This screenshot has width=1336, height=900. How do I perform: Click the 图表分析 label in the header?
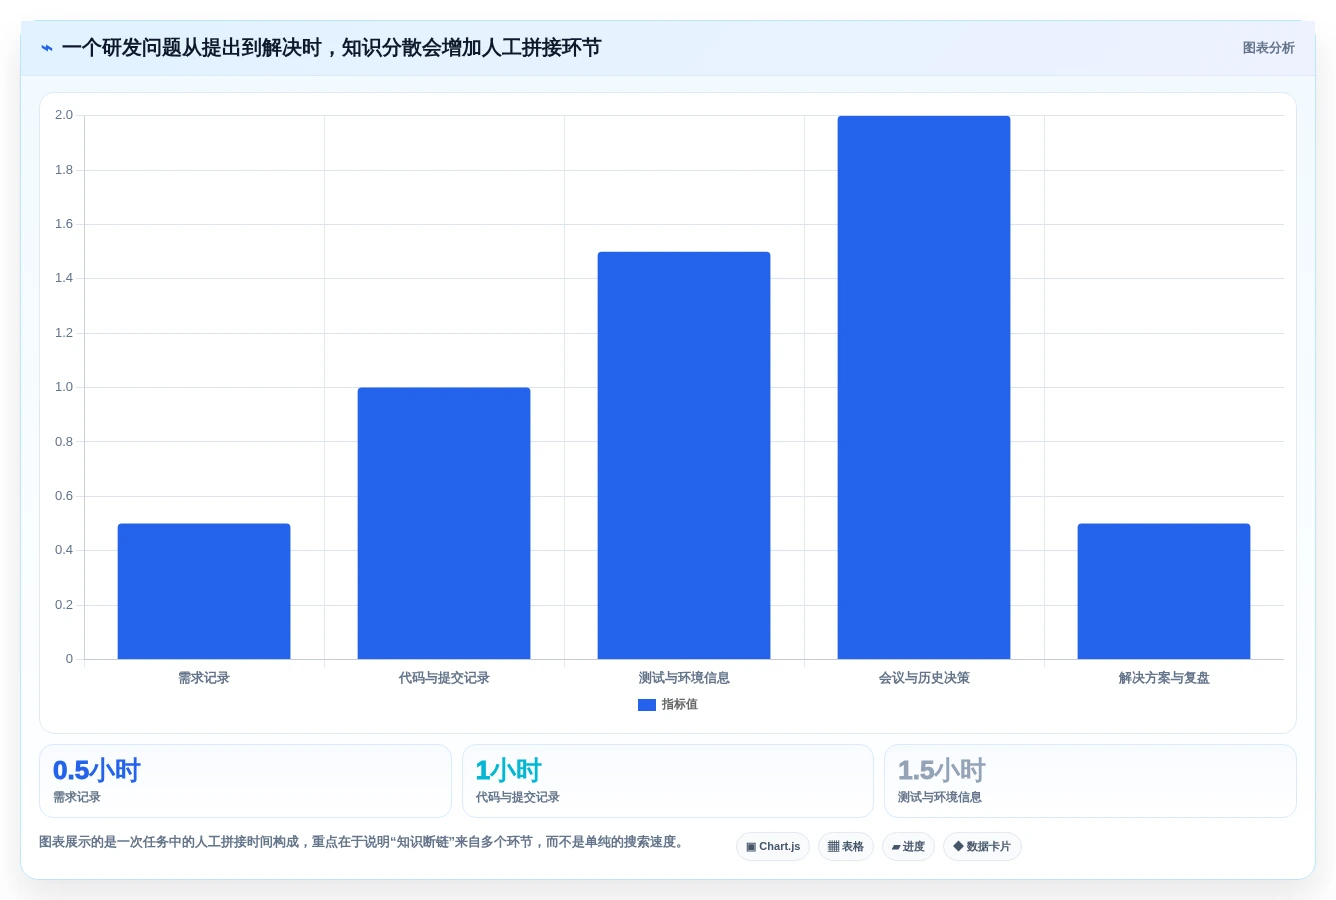[x=1268, y=48]
